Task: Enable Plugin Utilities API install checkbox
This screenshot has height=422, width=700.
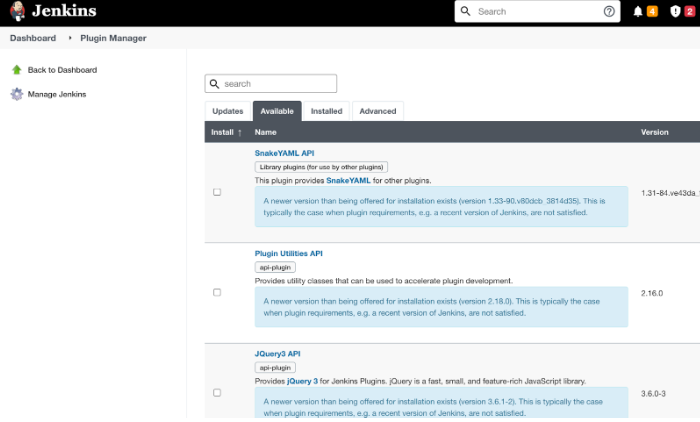Action: coord(217,292)
